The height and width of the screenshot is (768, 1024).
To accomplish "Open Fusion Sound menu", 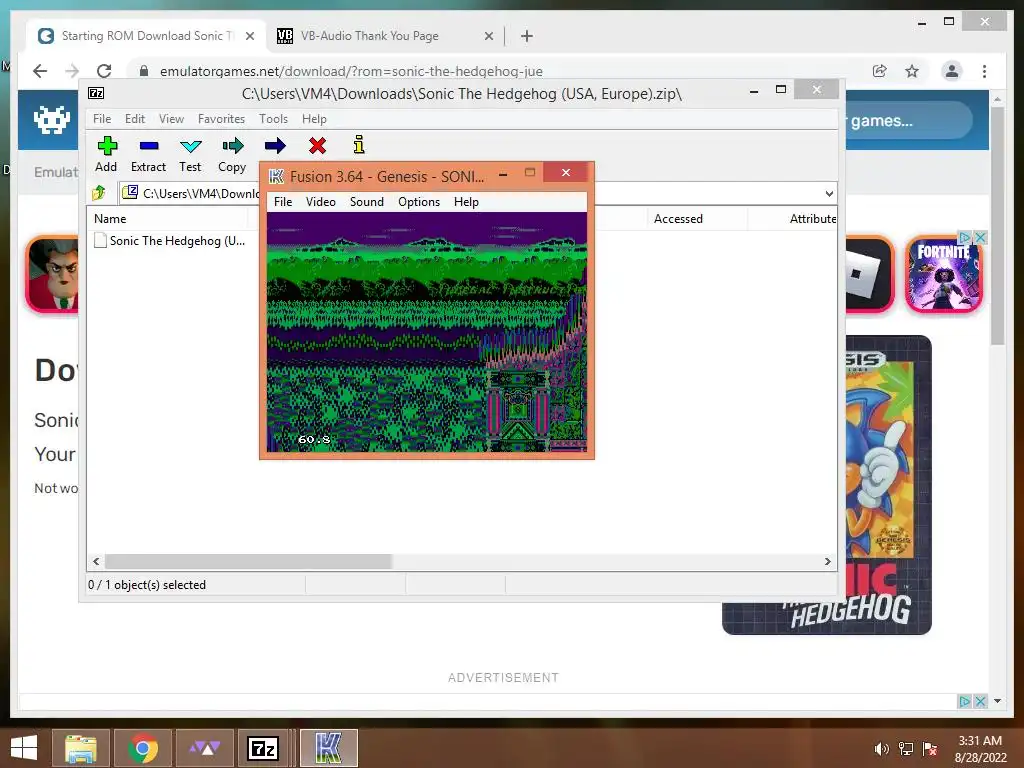I will click(x=366, y=202).
